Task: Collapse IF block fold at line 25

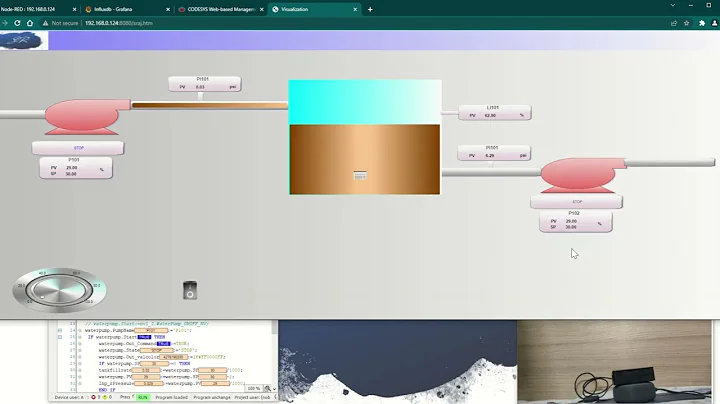Action: click(x=60, y=337)
